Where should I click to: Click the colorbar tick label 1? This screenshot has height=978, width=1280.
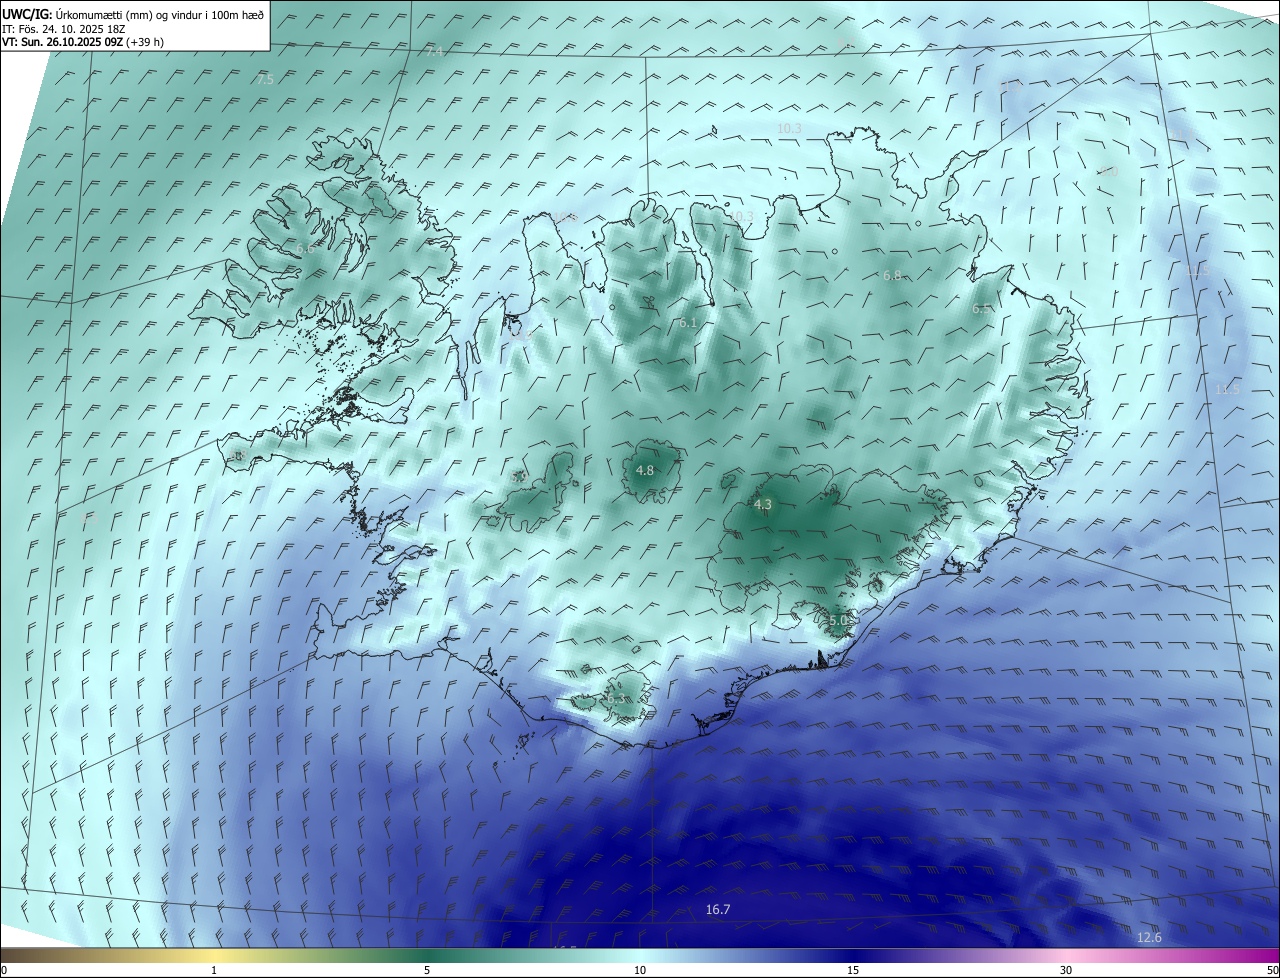tap(214, 970)
